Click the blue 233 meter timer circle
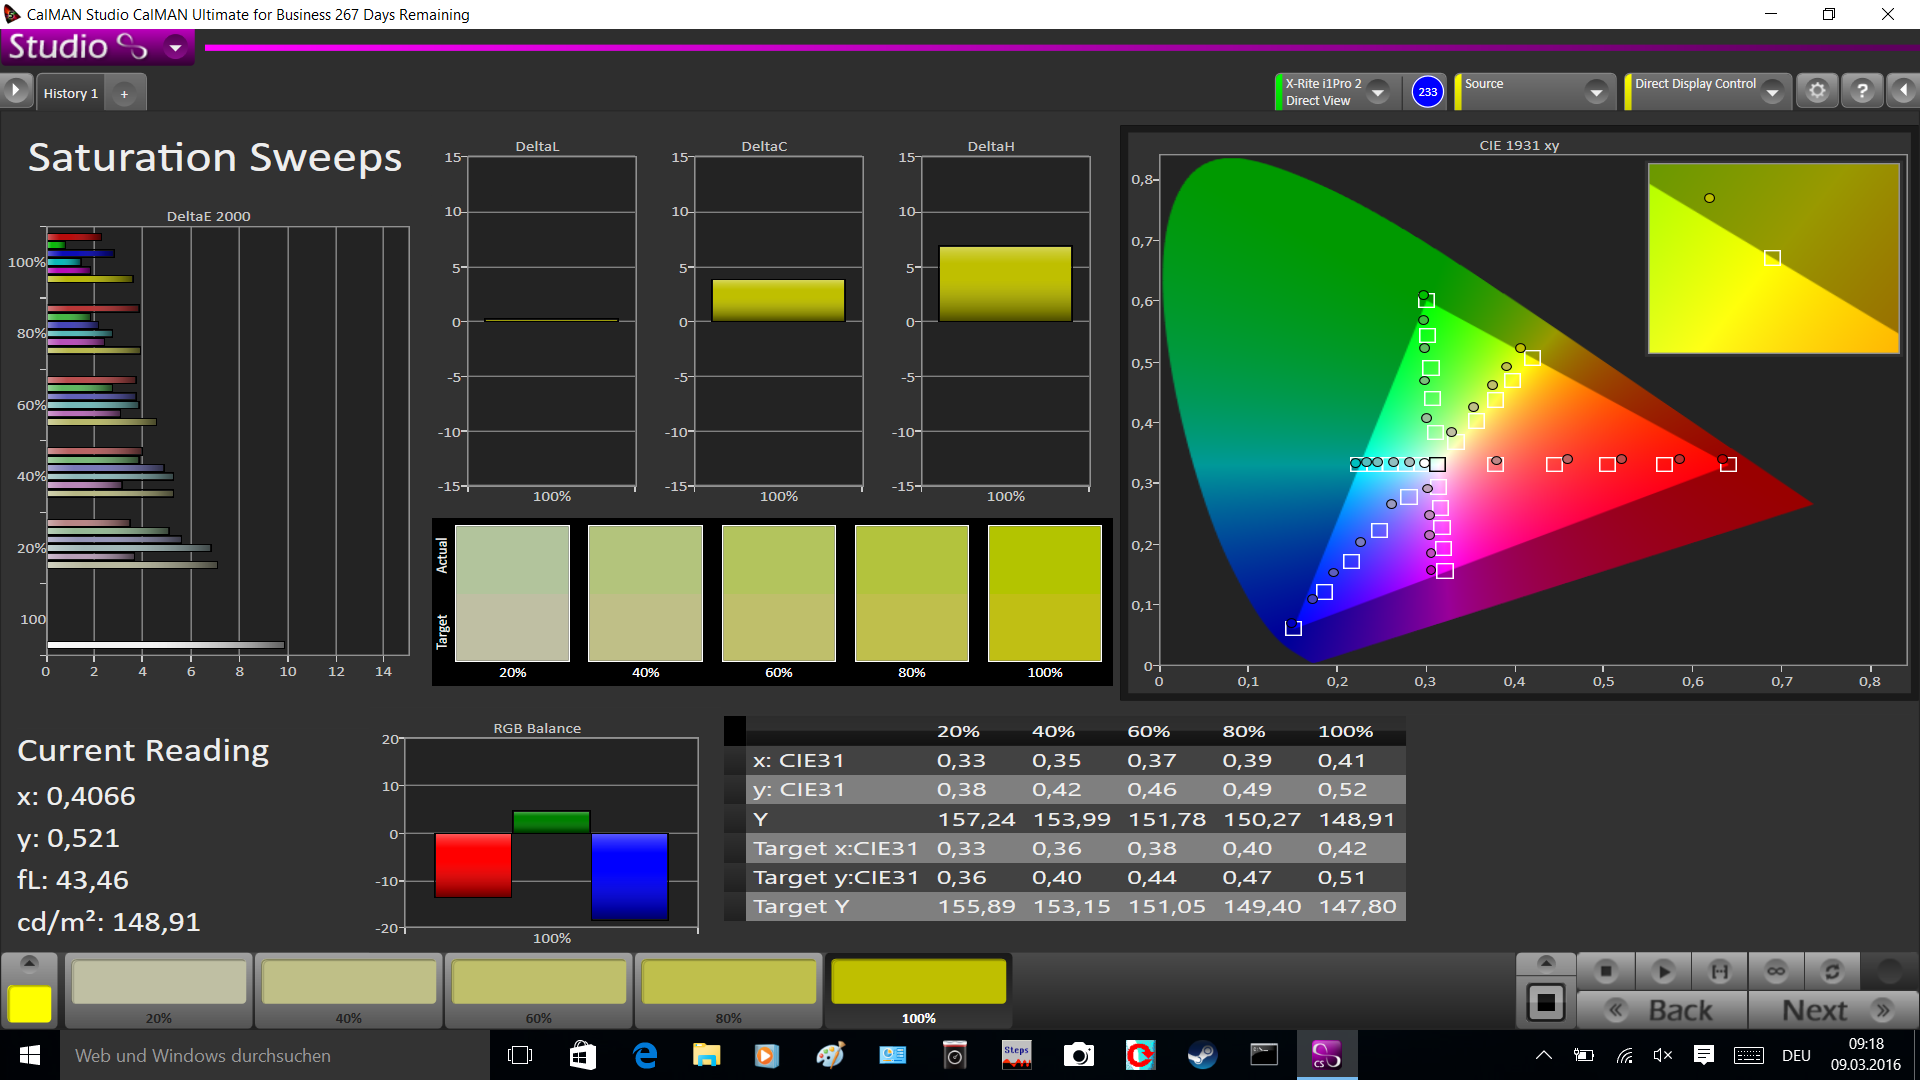This screenshot has height=1080, width=1920. (1427, 92)
